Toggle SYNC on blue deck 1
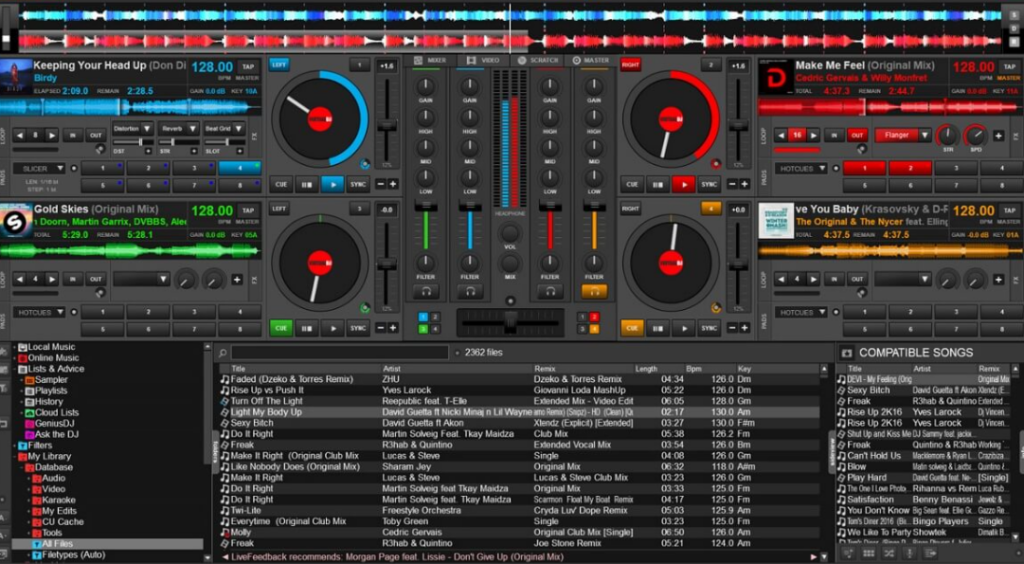This screenshot has height=564, width=1024. [x=358, y=185]
